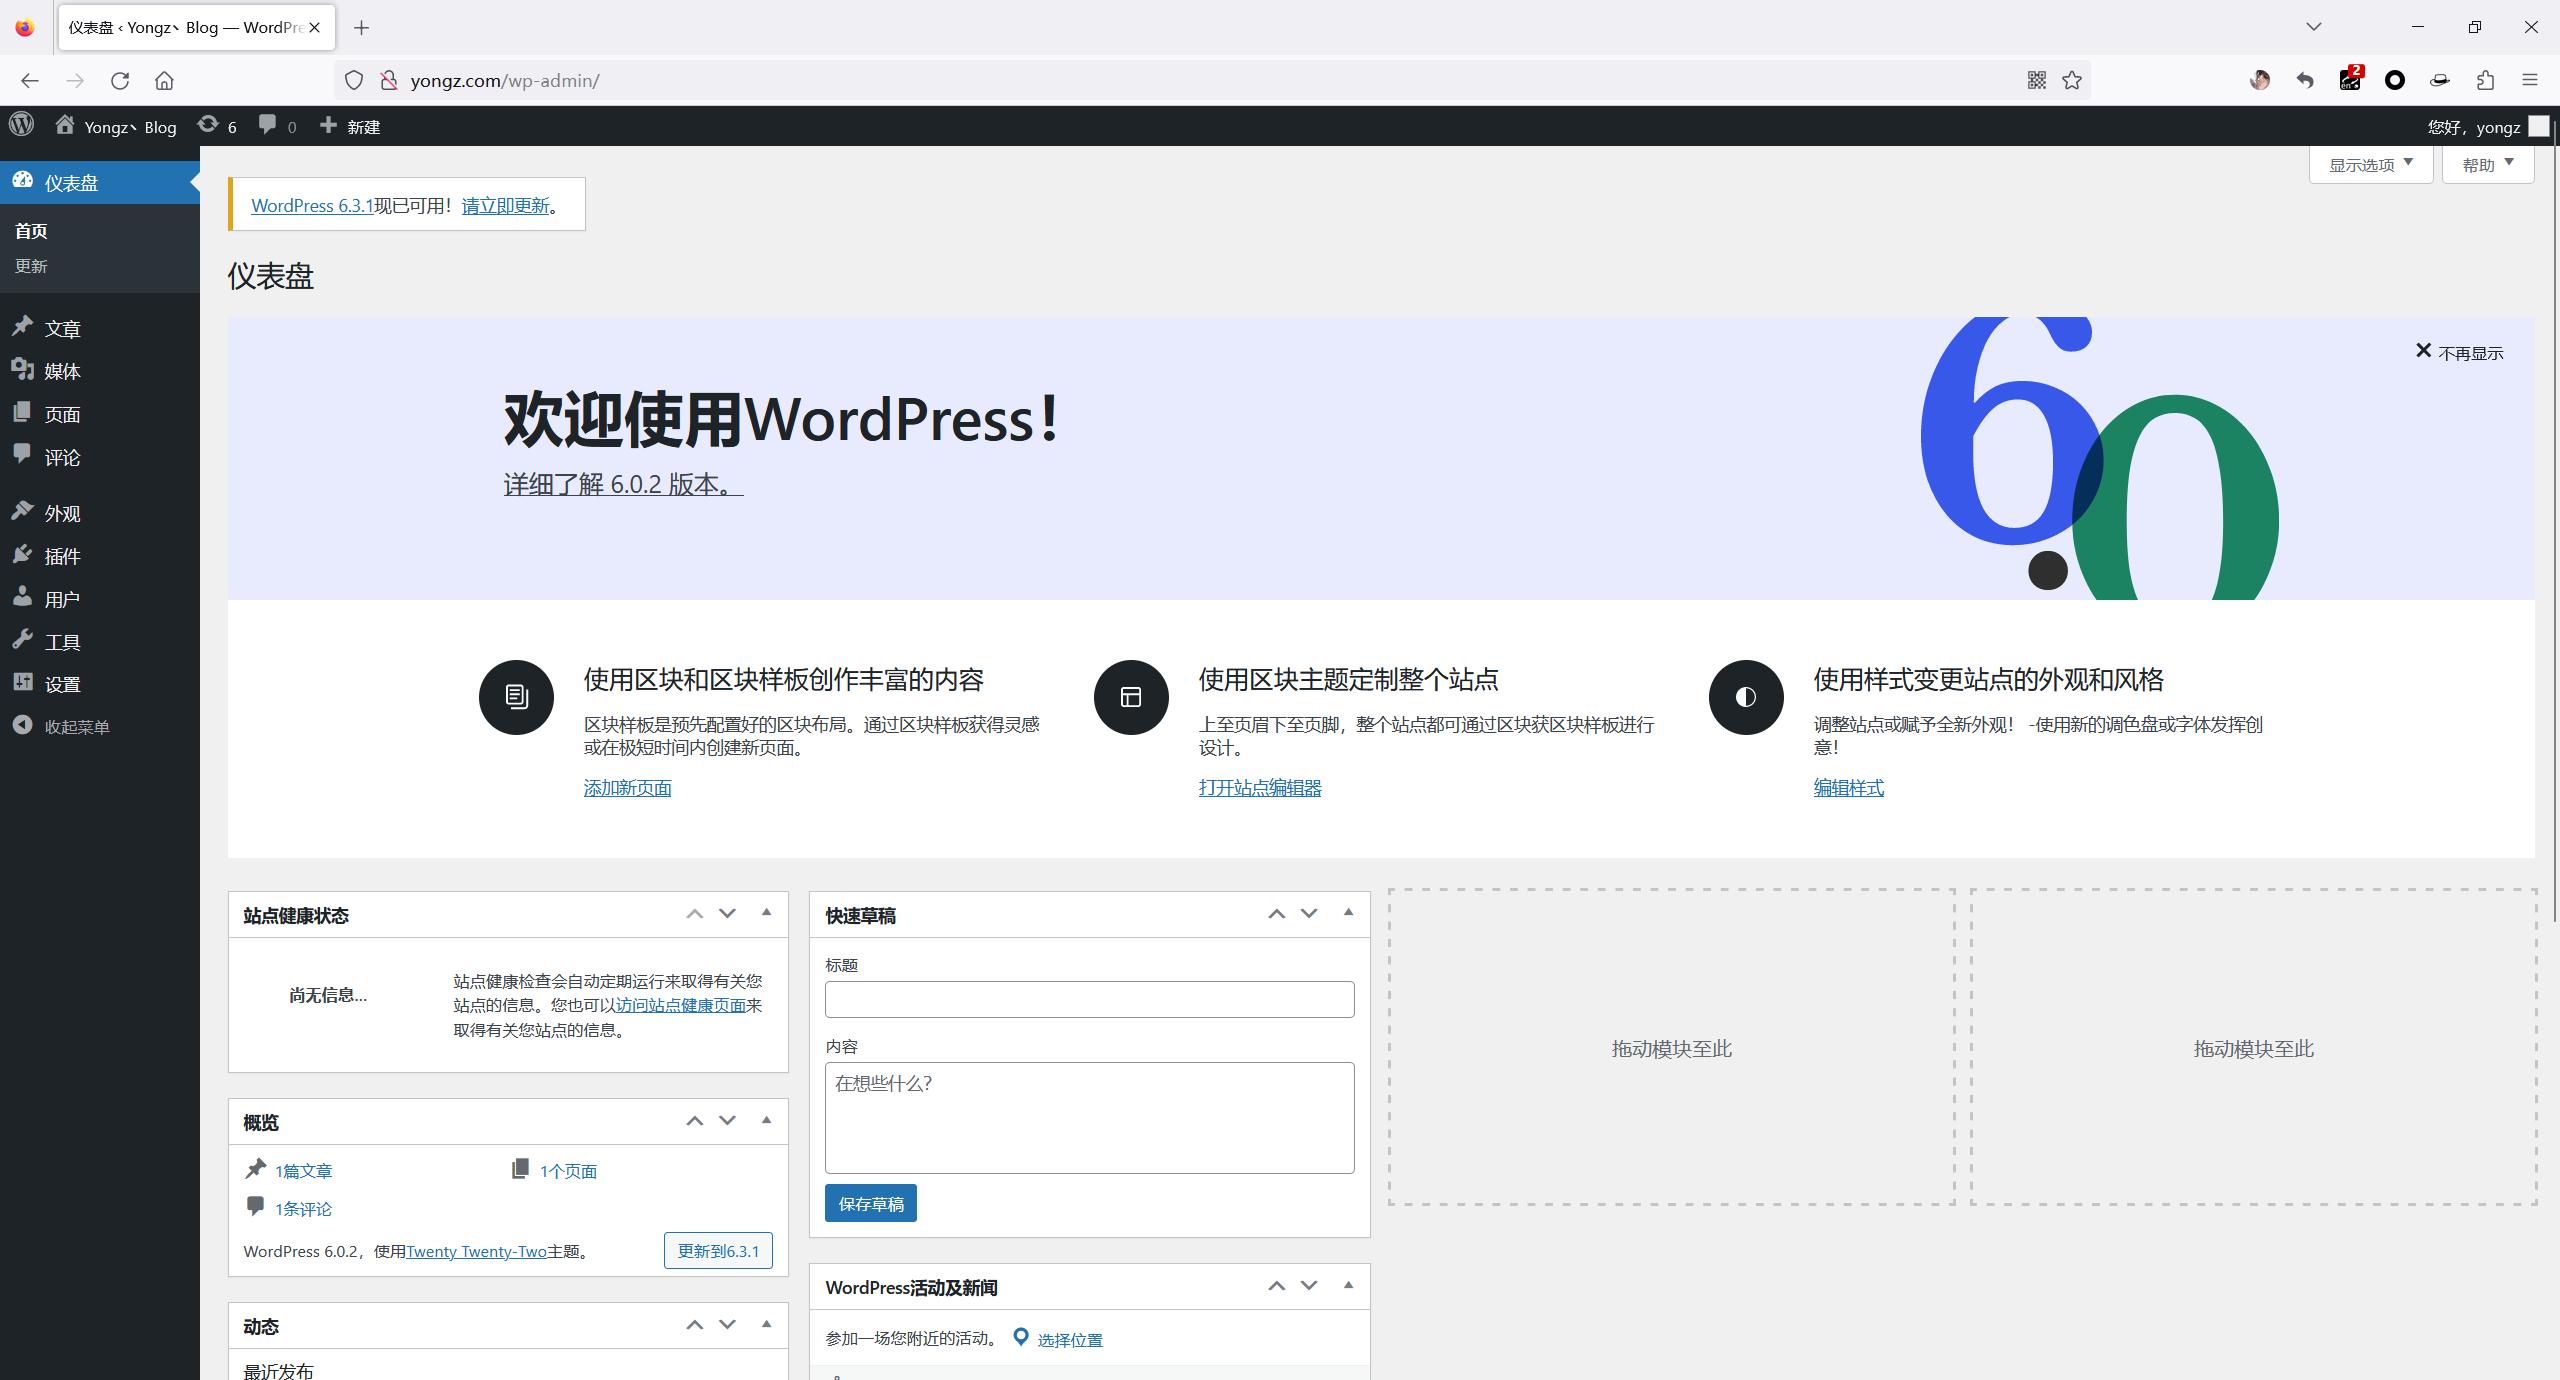This screenshot has width=2560, height=1380.
Task: Collapse the 快速草稿 panel
Action: (x=1349, y=913)
